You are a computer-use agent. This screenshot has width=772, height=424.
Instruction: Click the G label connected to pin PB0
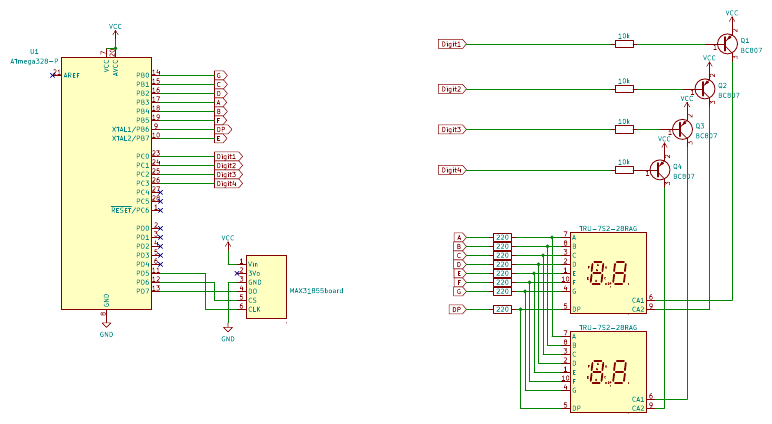(220, 75)
